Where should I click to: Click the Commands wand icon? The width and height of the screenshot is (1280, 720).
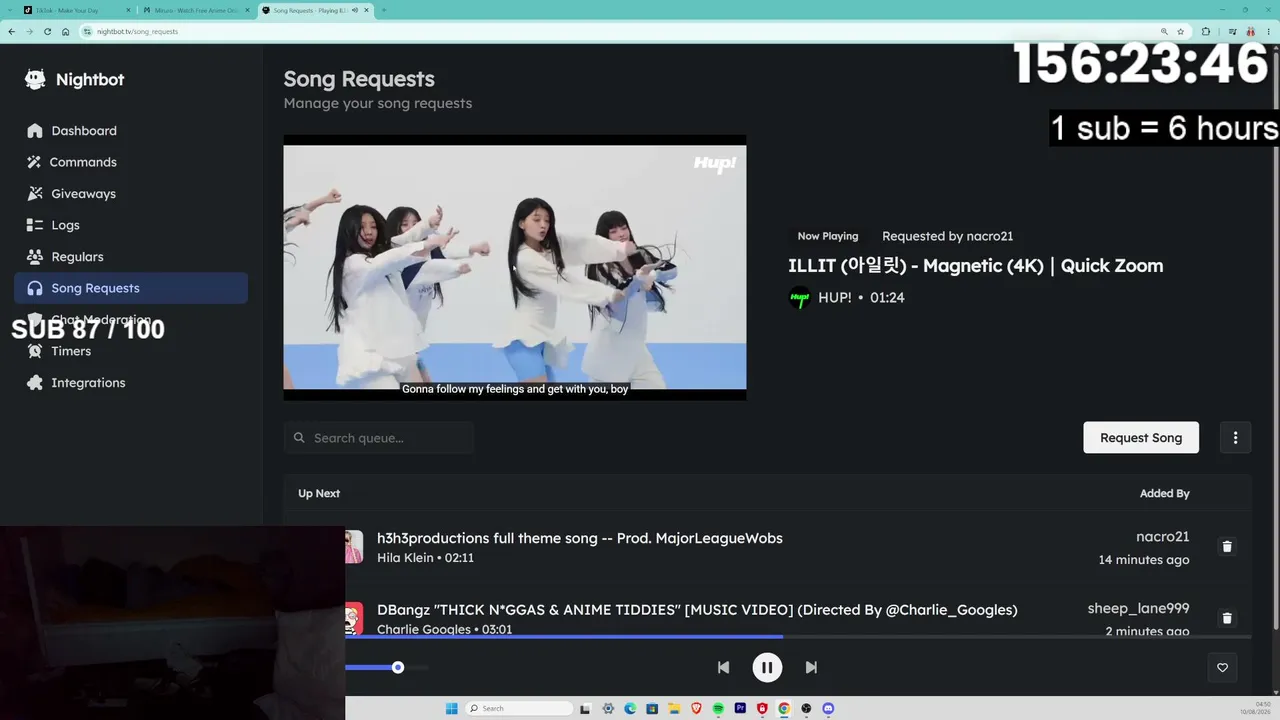pyautogui.click(x=35, y=162)
